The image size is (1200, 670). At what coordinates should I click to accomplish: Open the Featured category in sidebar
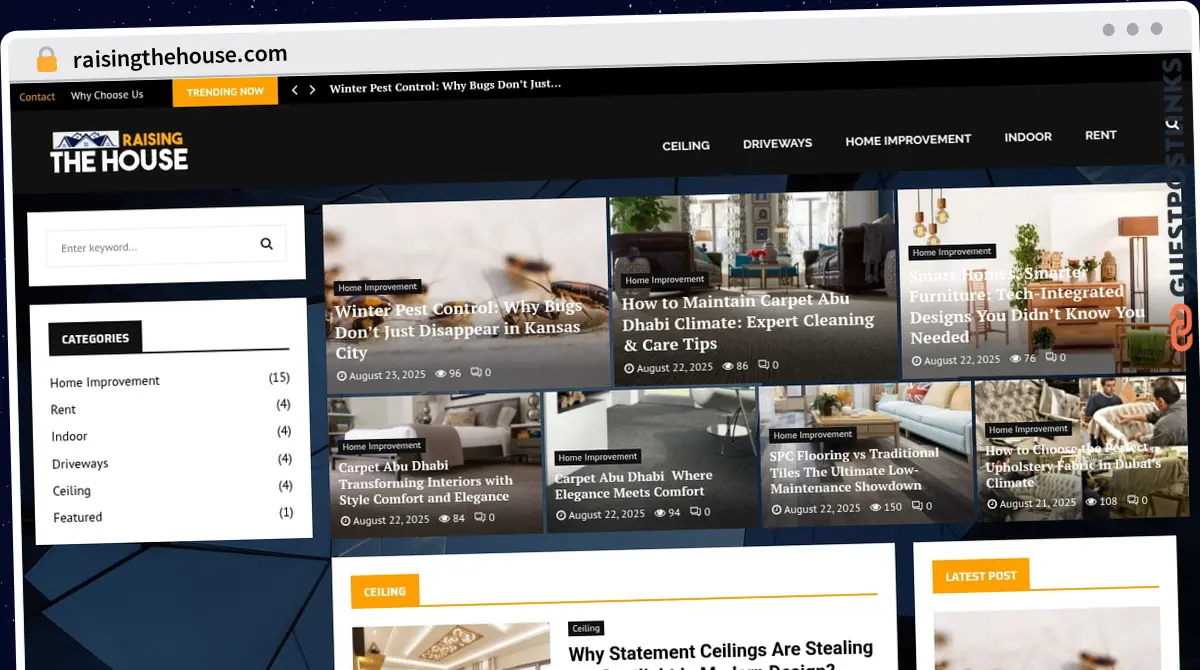pyautogui.click(x=77, y=517)
